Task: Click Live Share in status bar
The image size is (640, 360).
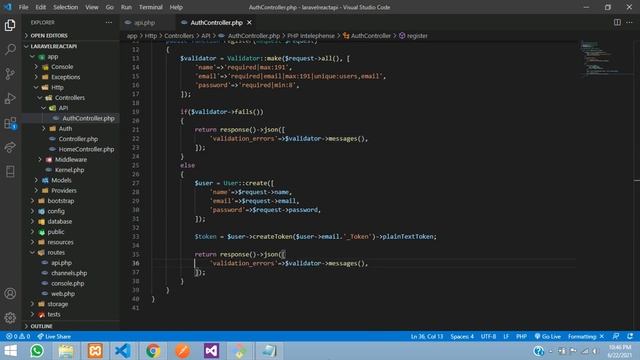Action: 54,336
